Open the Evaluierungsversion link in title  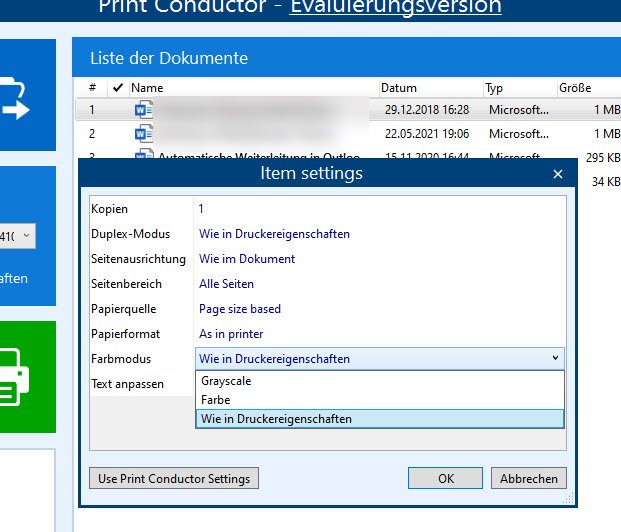(396, 6)
